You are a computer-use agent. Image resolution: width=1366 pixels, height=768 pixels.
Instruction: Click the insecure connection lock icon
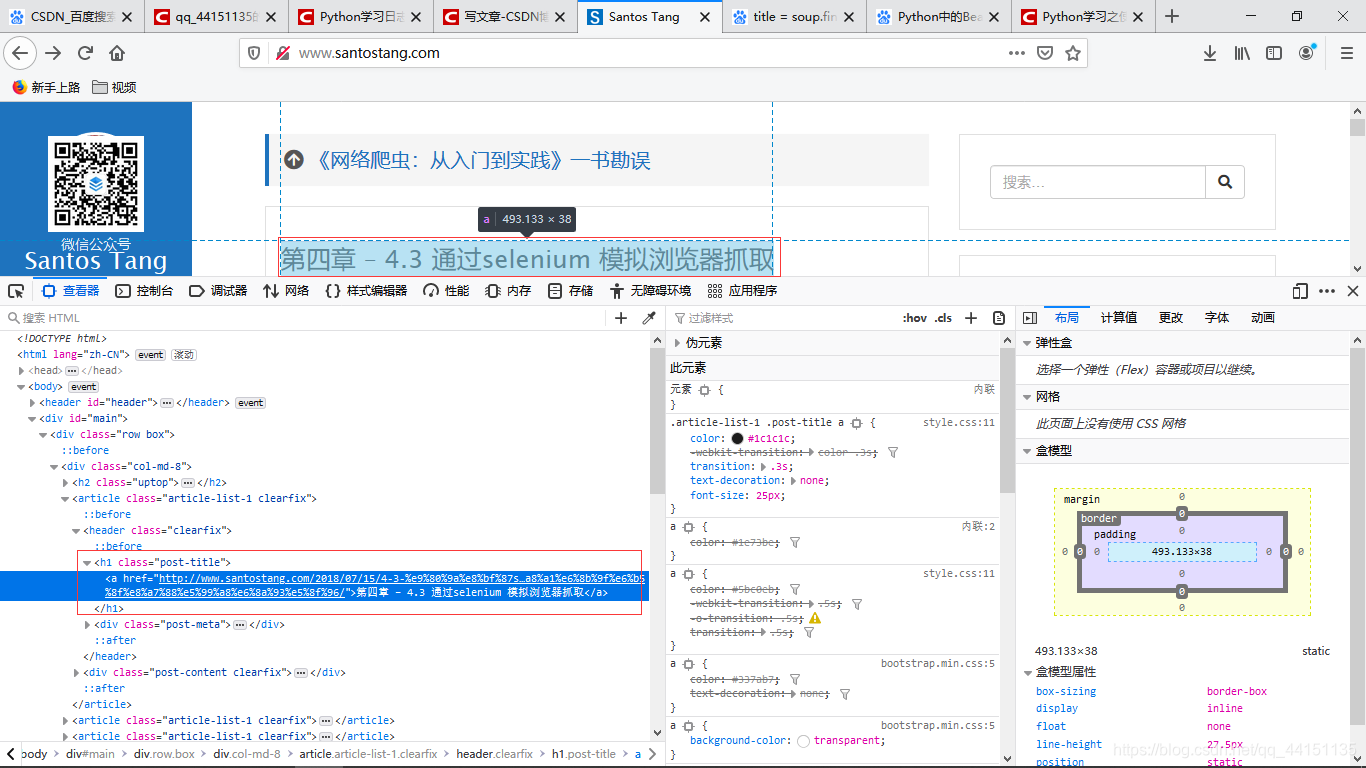coord(282,53)
